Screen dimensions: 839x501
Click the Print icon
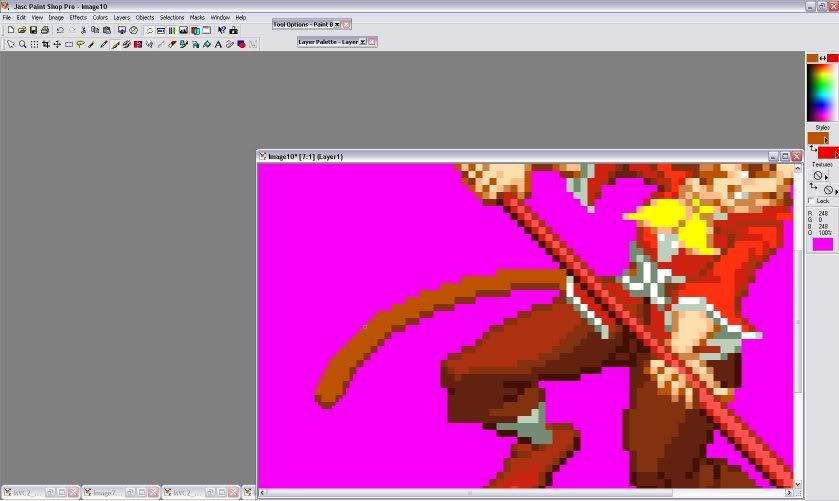tap(45, 30)
